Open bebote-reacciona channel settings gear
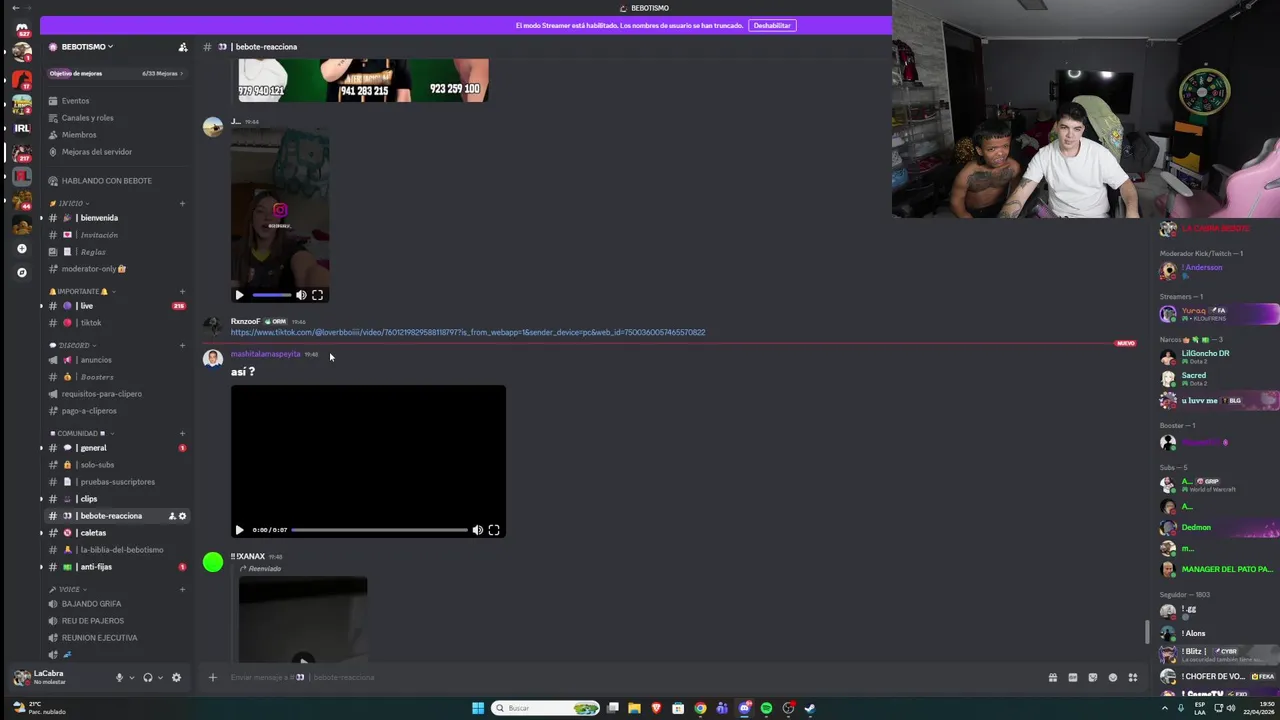 182,516
